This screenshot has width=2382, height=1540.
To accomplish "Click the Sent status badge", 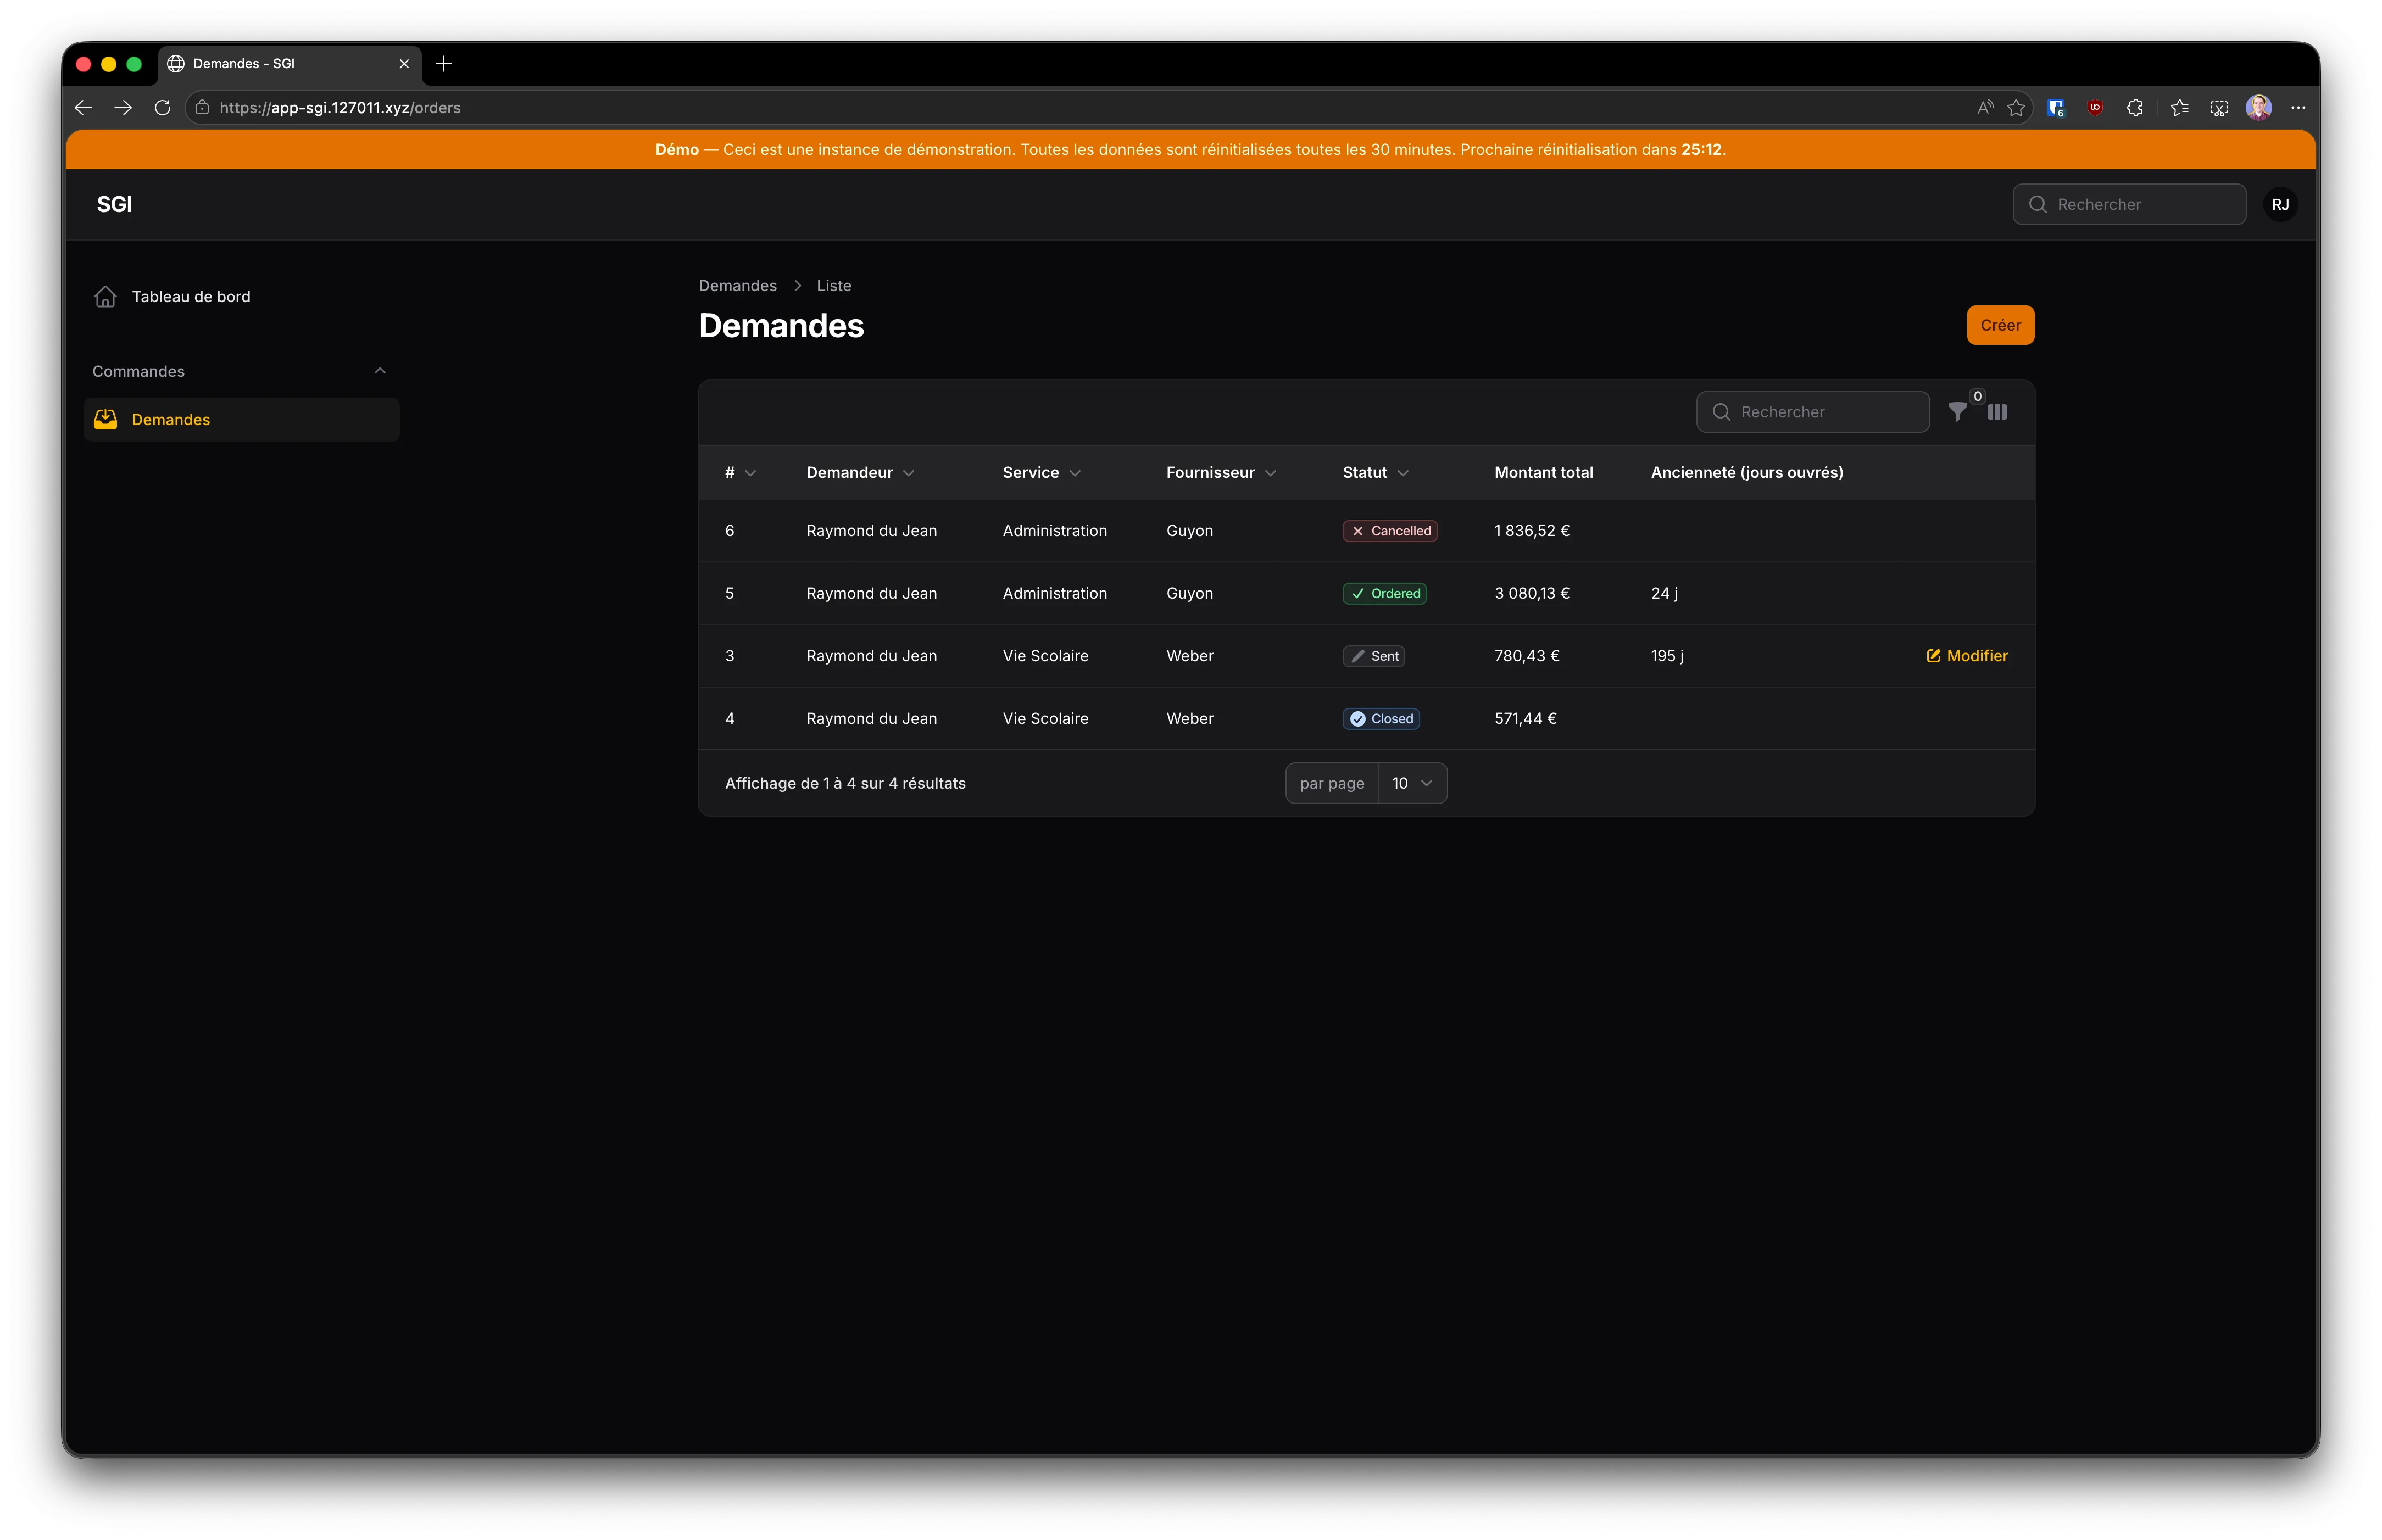I will (x=1373, y=656).
